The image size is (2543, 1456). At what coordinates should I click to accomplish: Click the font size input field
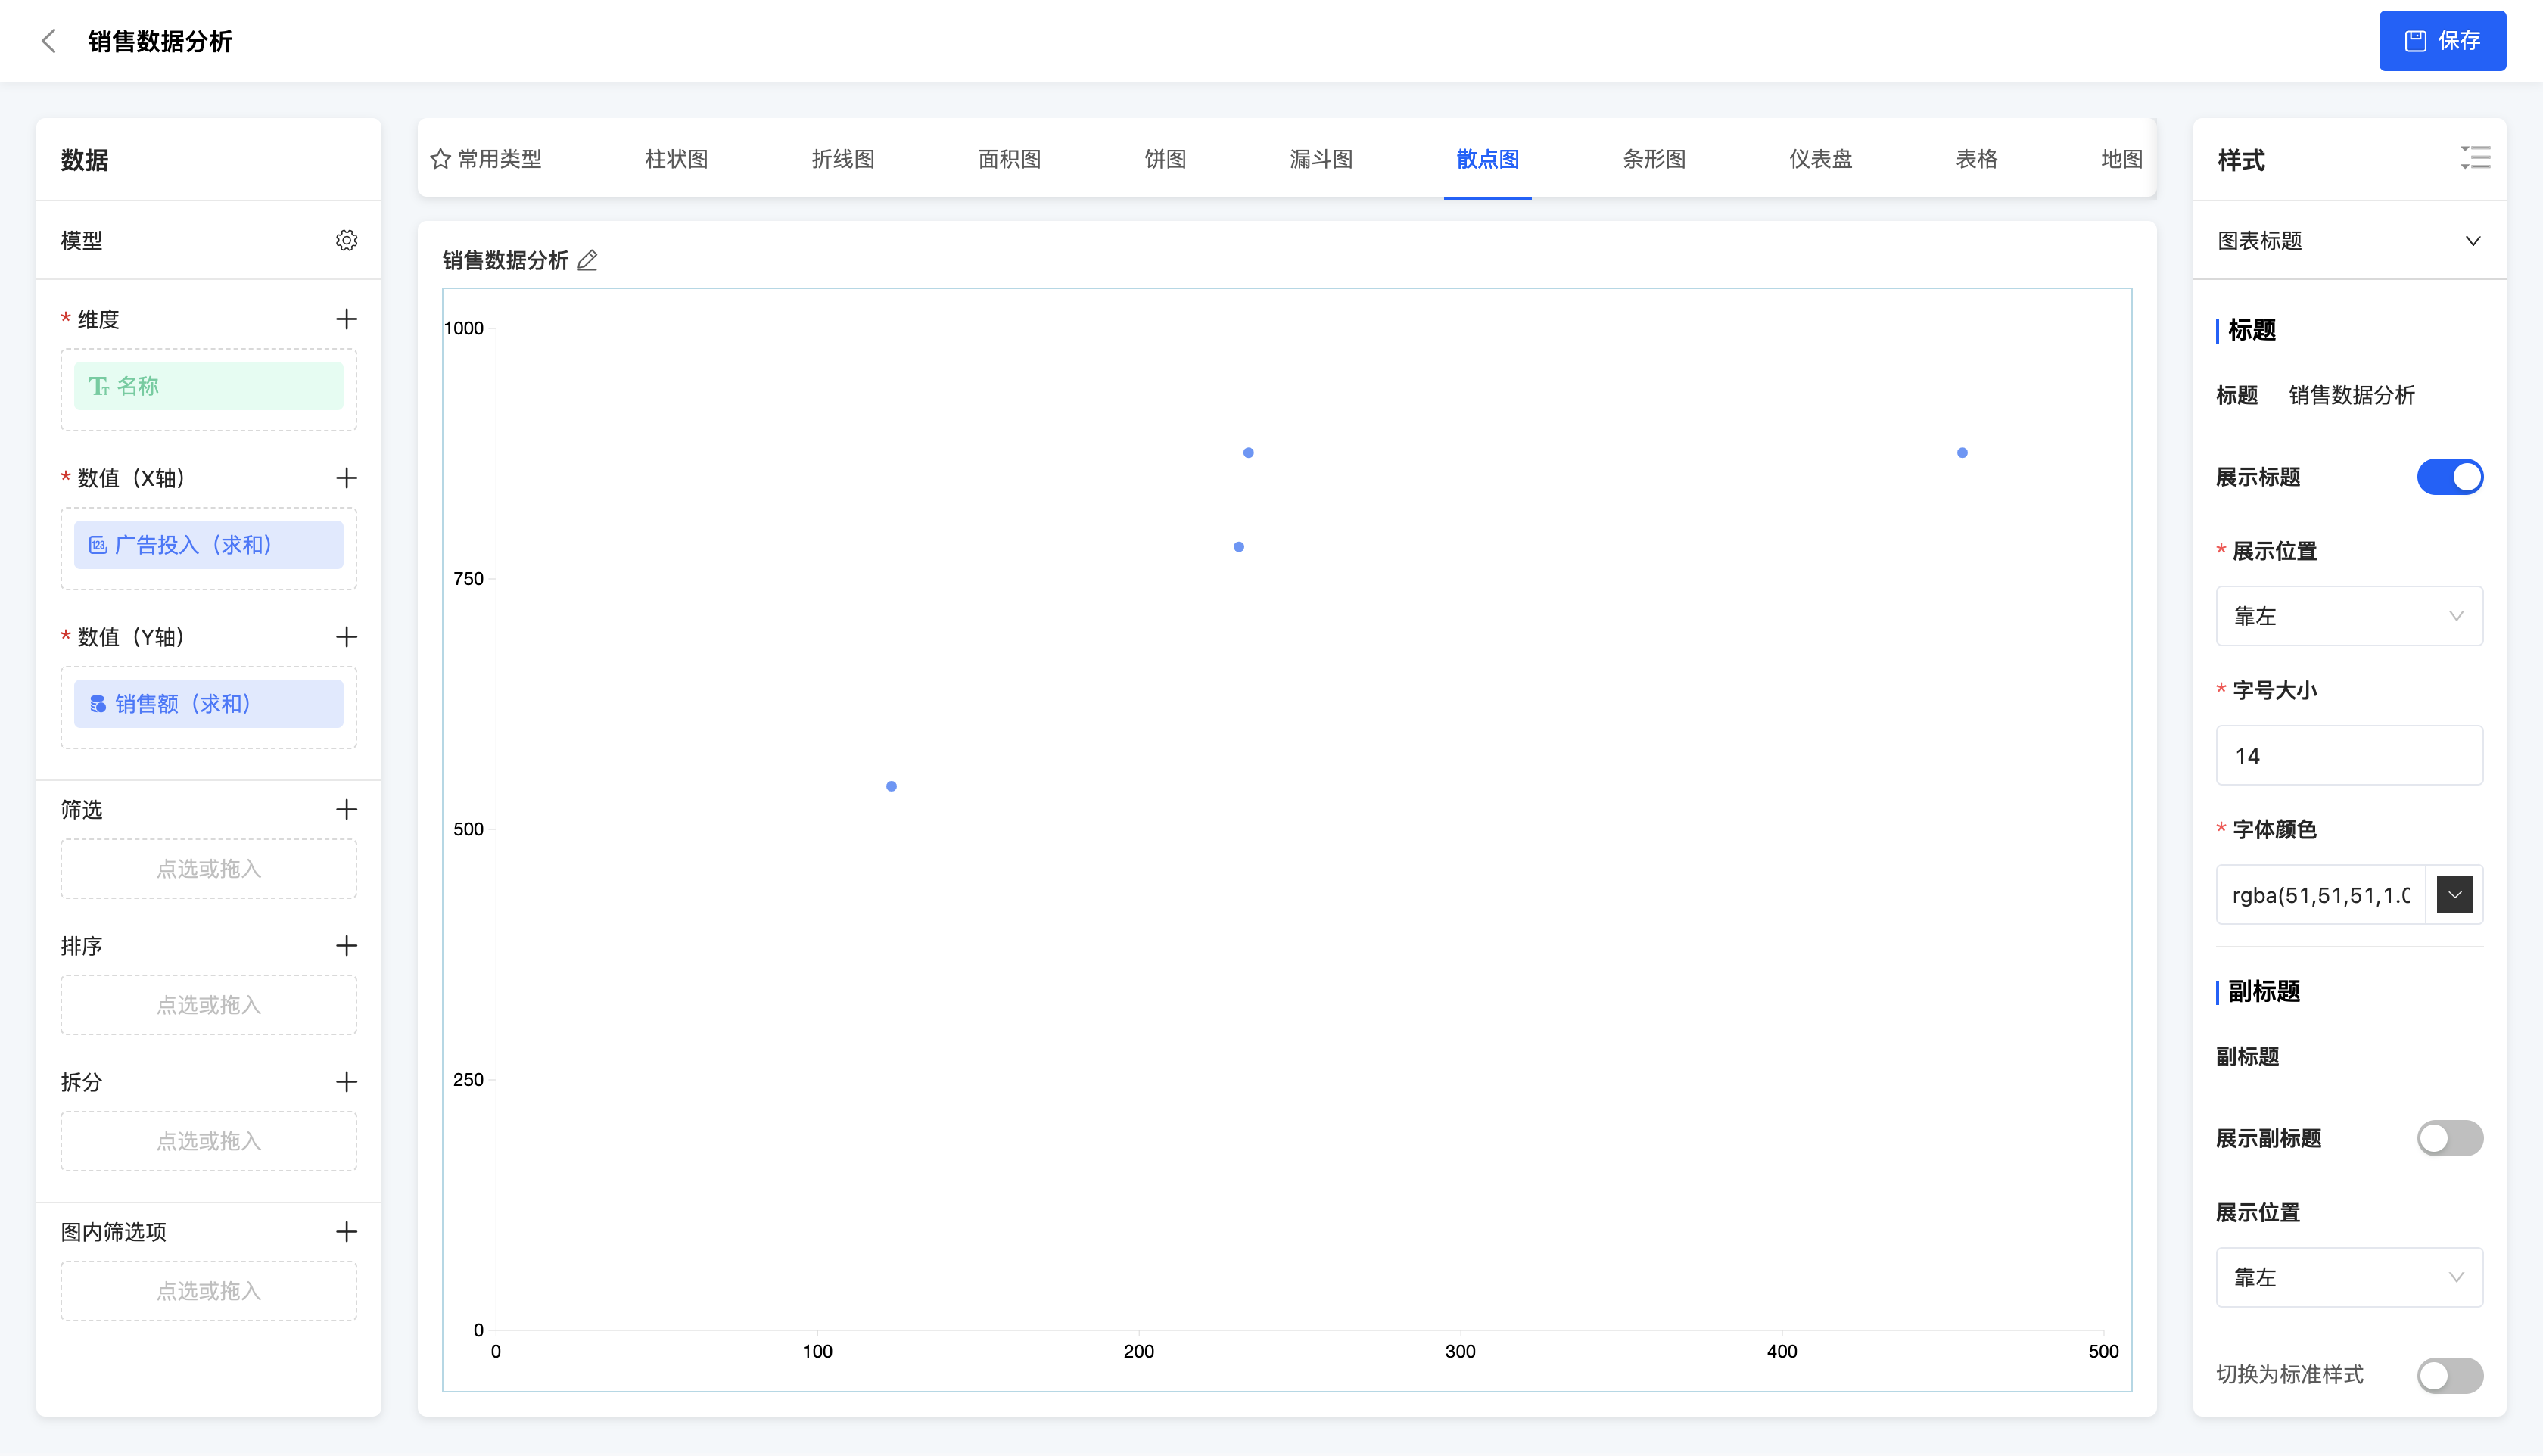pos(2348,756)
